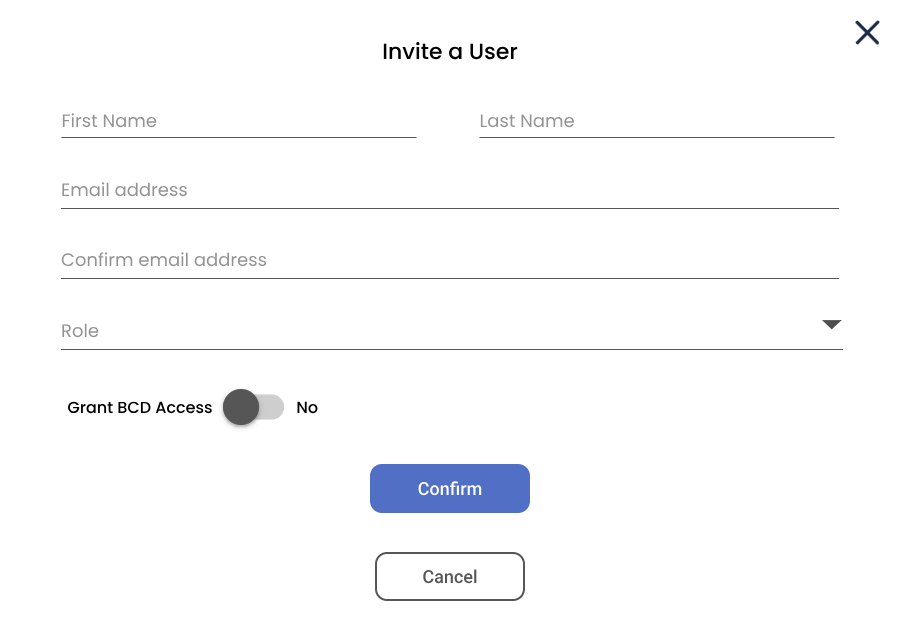Click the downward caret beside Role
Viewport: 900px width, 641px height.
(831, 325)
